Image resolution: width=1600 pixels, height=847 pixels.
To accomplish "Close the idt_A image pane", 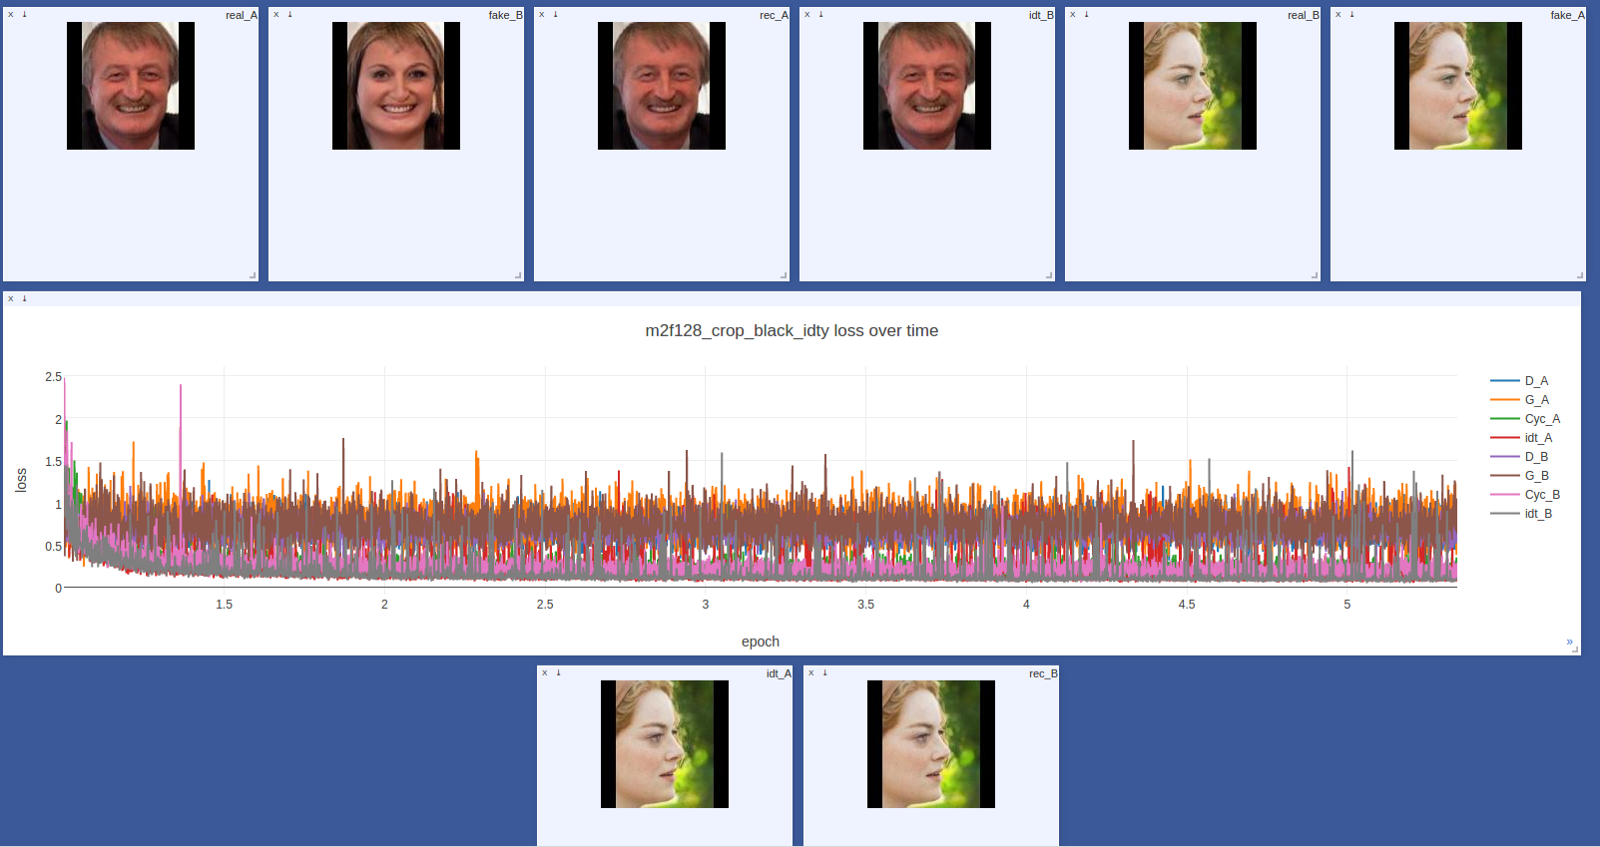I will (545, 673).
